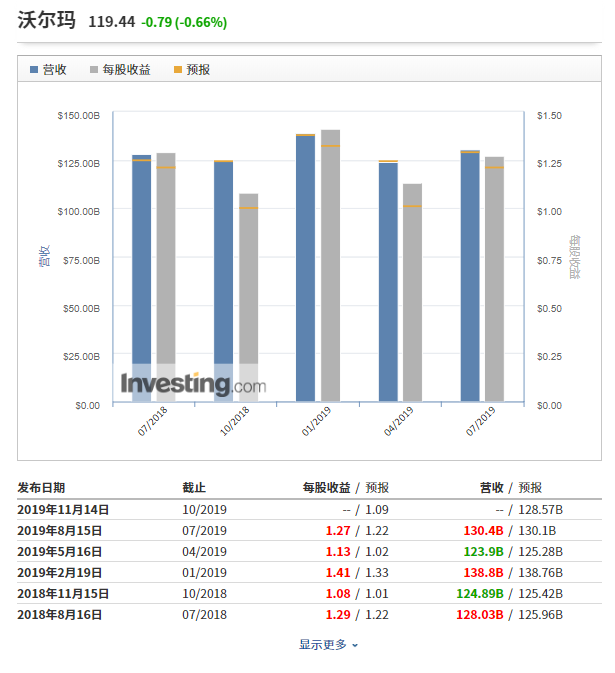Click the 07/2019 x-axis label
The height and width of the screenshot is (673, 615).
(x=481, y=421)
